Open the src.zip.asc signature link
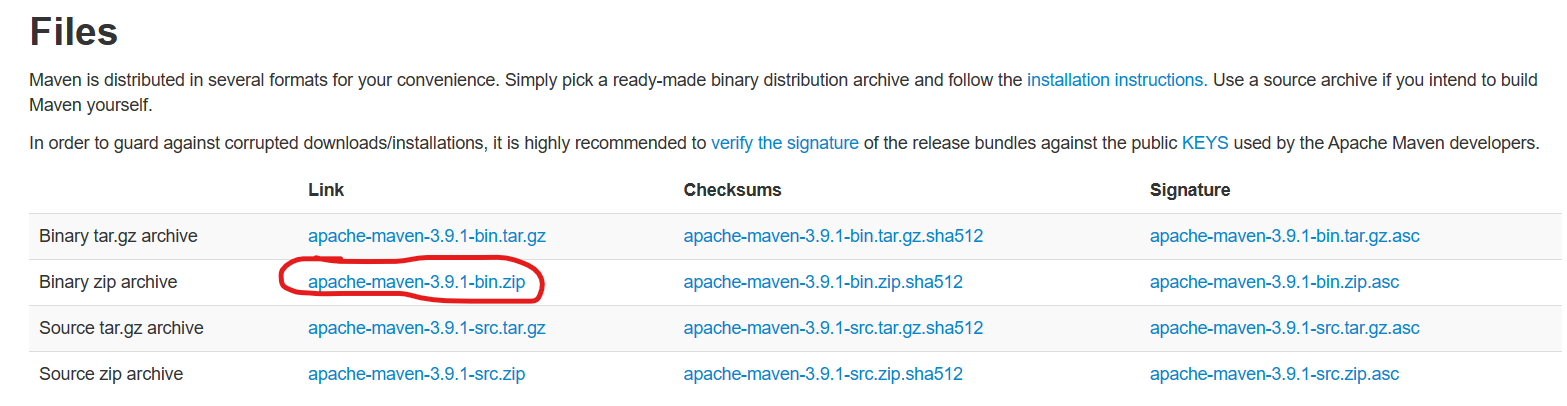This screenshot has width=1567, height=406. click(1274, 375)
